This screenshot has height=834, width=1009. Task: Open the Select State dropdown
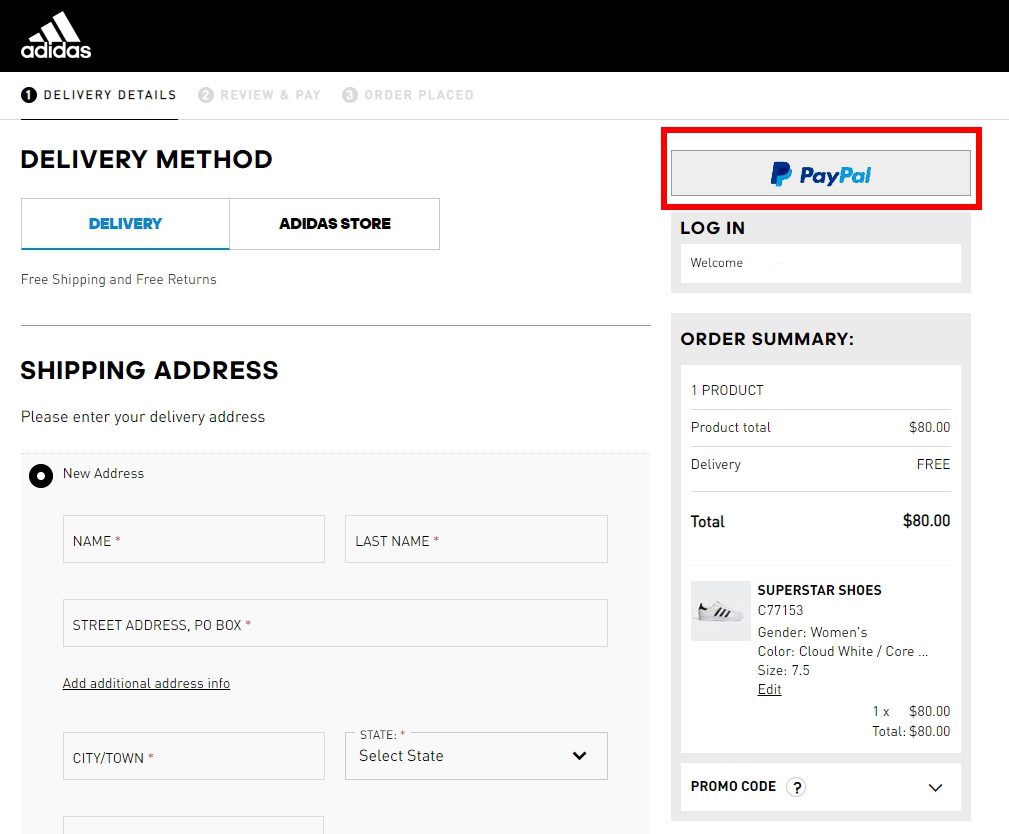[476, 756]
